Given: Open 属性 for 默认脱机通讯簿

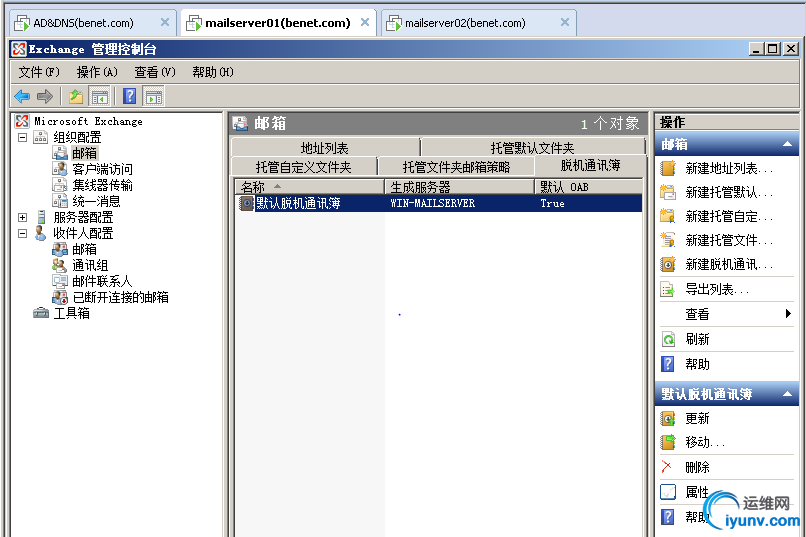Looking at the screenshot, I should coord(698,492).
